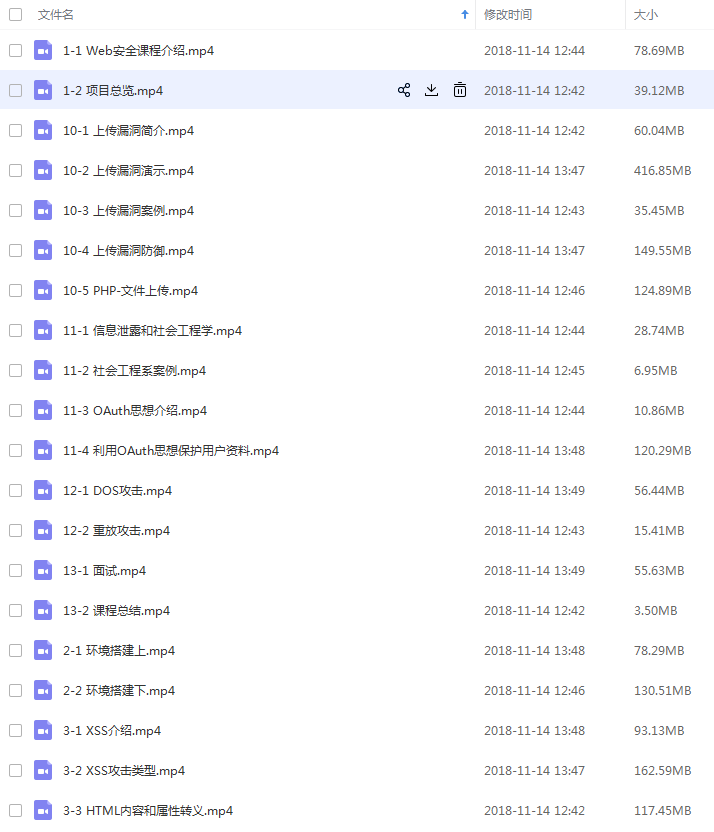Click video icon of 10-4 上传漏洞防御.mp4

point(43,250)
